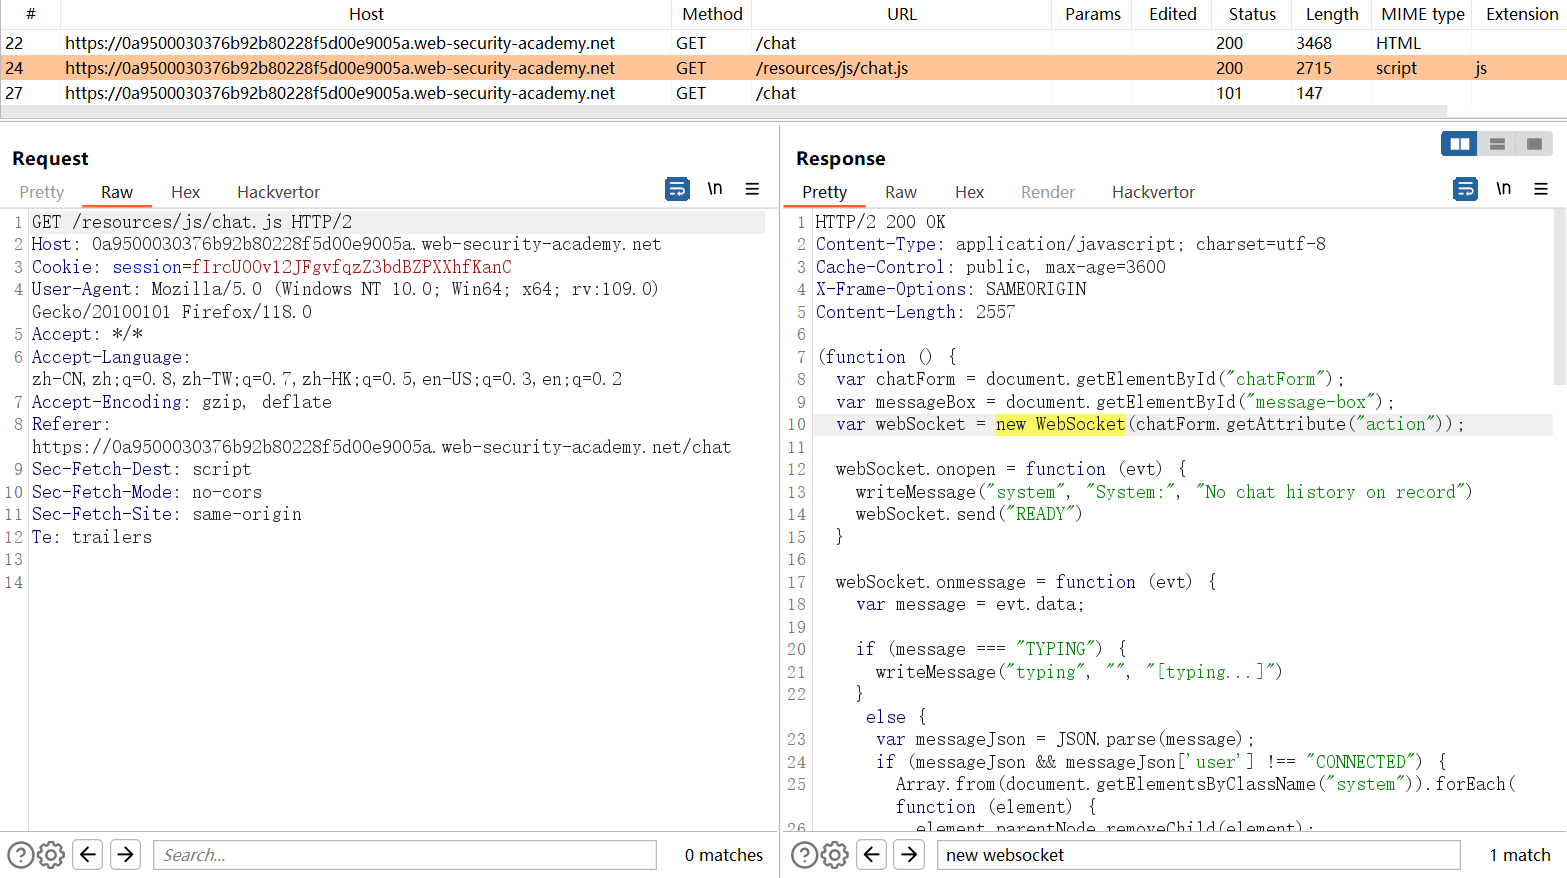Sort history by Status column header
1567x878 pixels.
pyautogui.click(x=1252, y=14)
